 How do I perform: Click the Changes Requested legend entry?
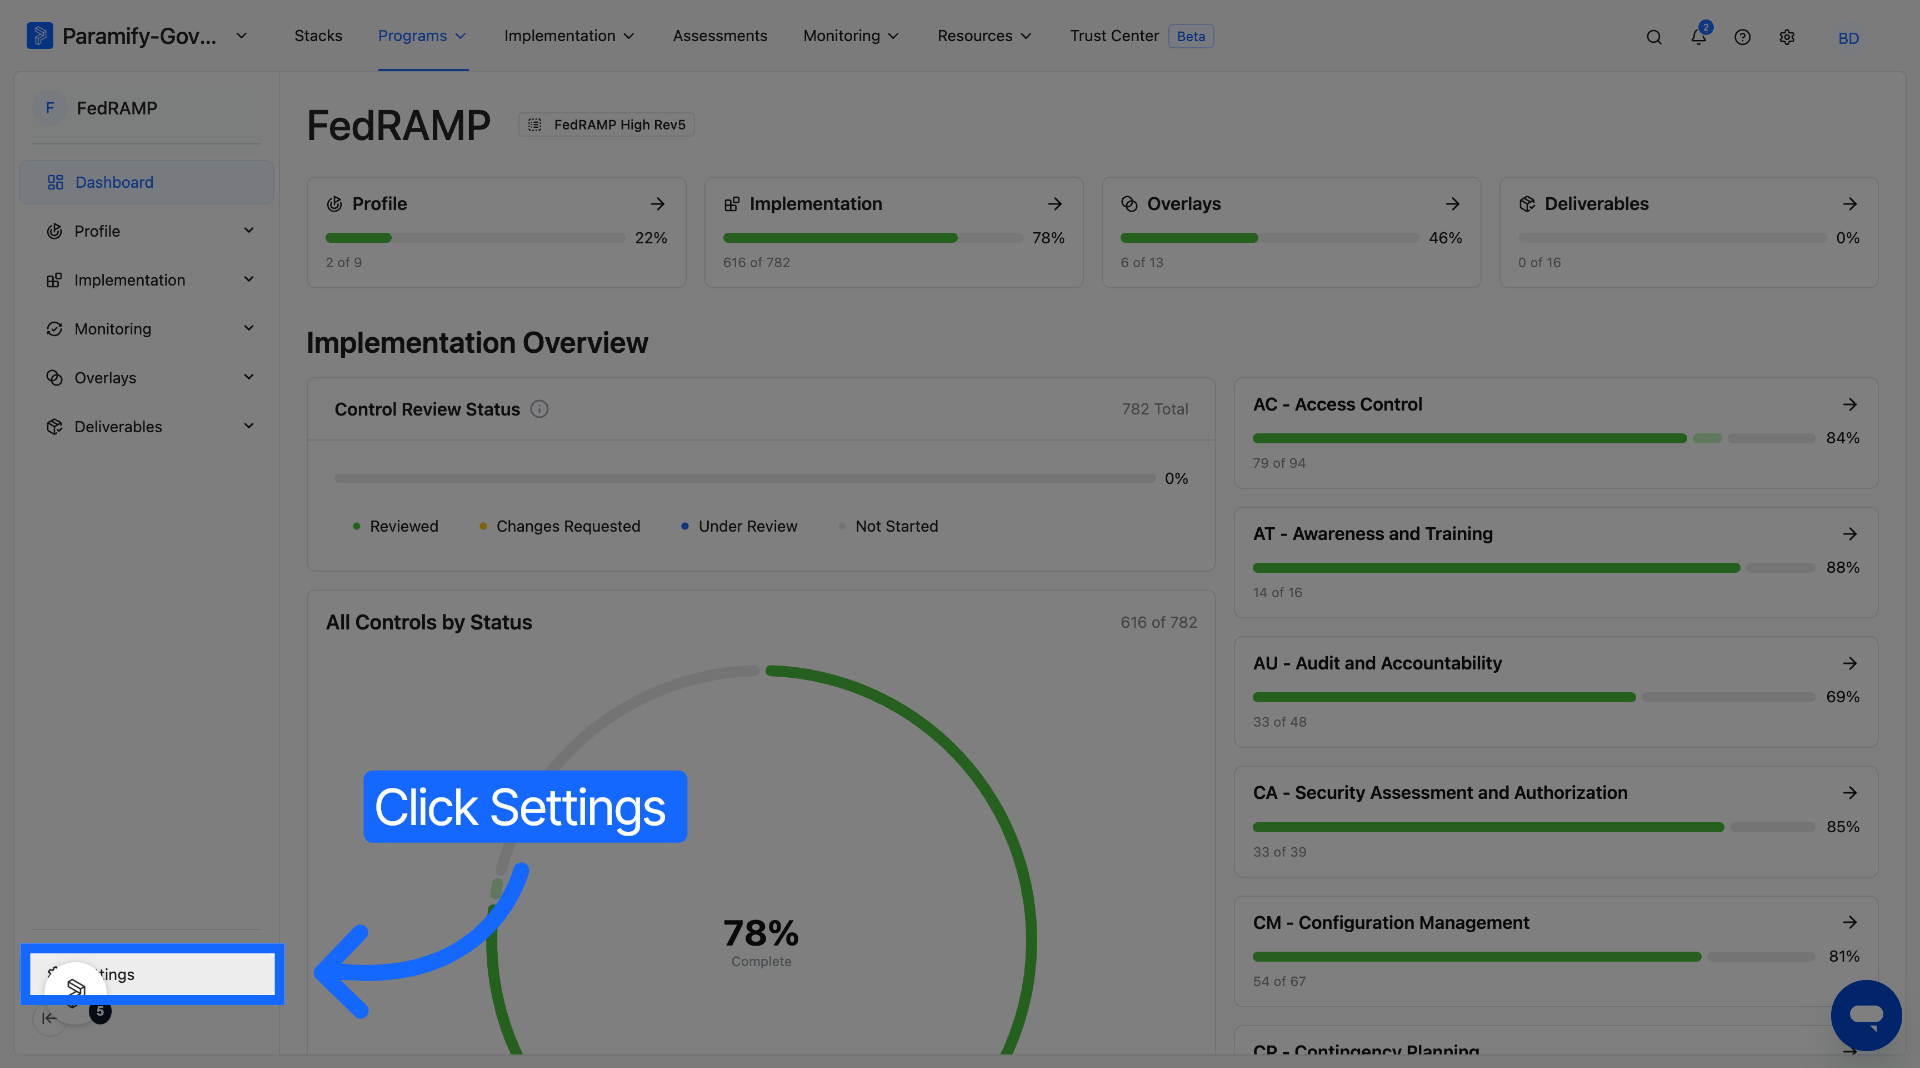pos(559,527)
